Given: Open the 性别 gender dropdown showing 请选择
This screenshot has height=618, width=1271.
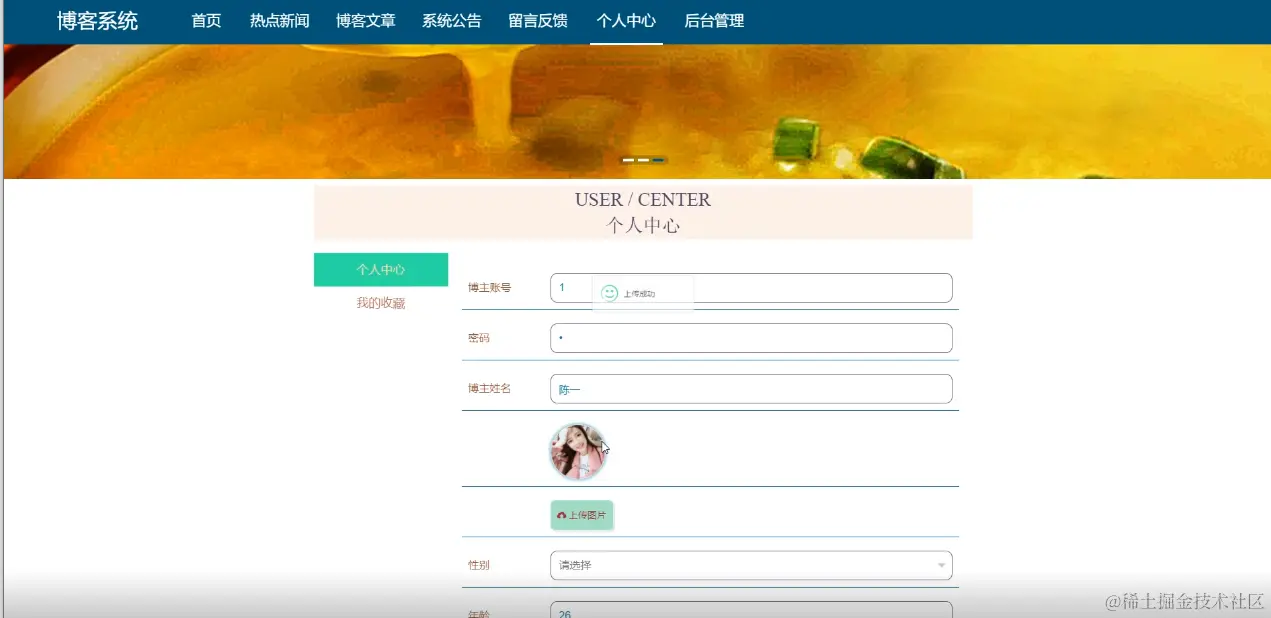Looking at the screenshot, I should (x=751, y=565).
